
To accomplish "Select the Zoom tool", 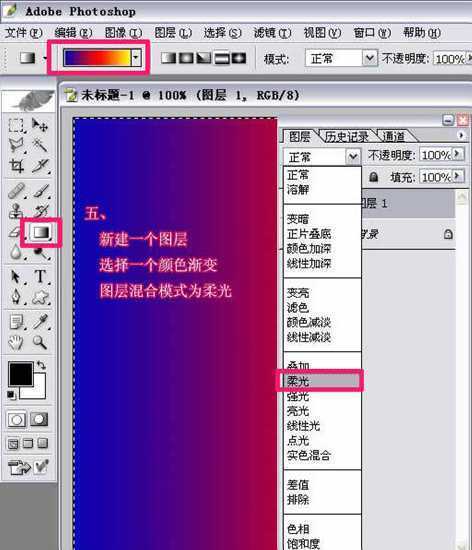I will [40, 342].
